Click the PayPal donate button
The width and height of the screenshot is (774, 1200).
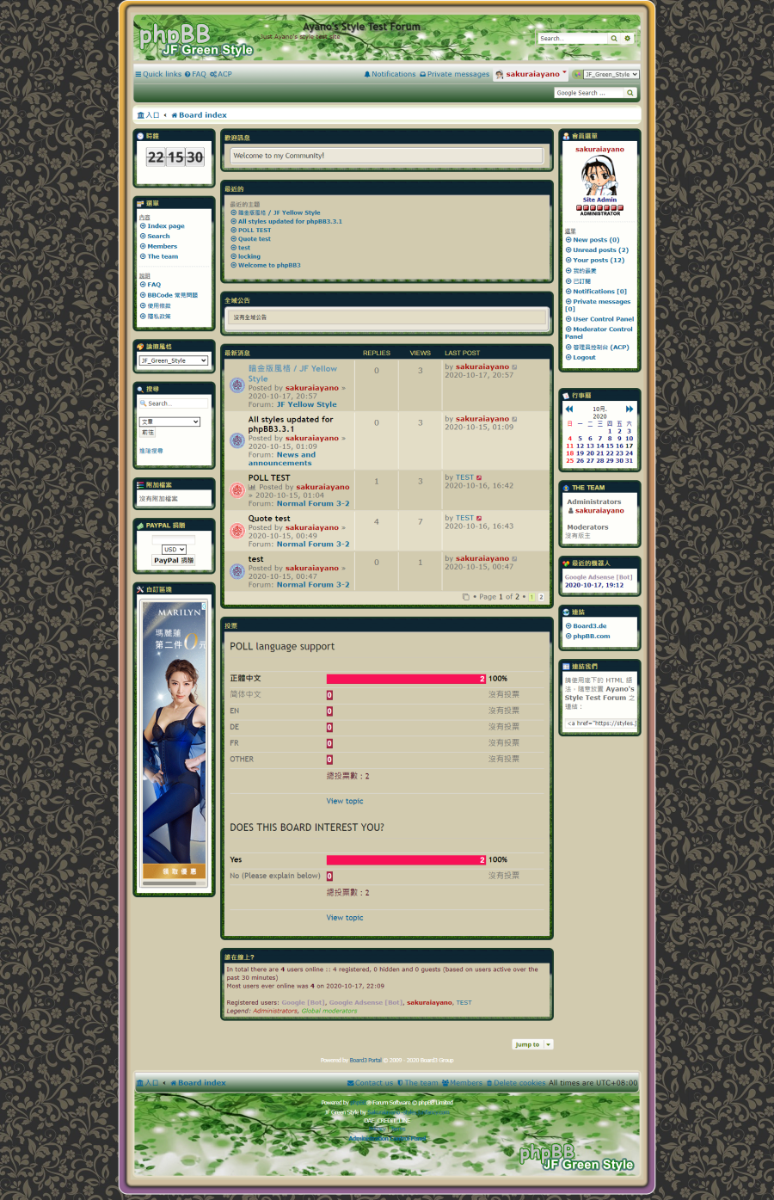[174, 561]
